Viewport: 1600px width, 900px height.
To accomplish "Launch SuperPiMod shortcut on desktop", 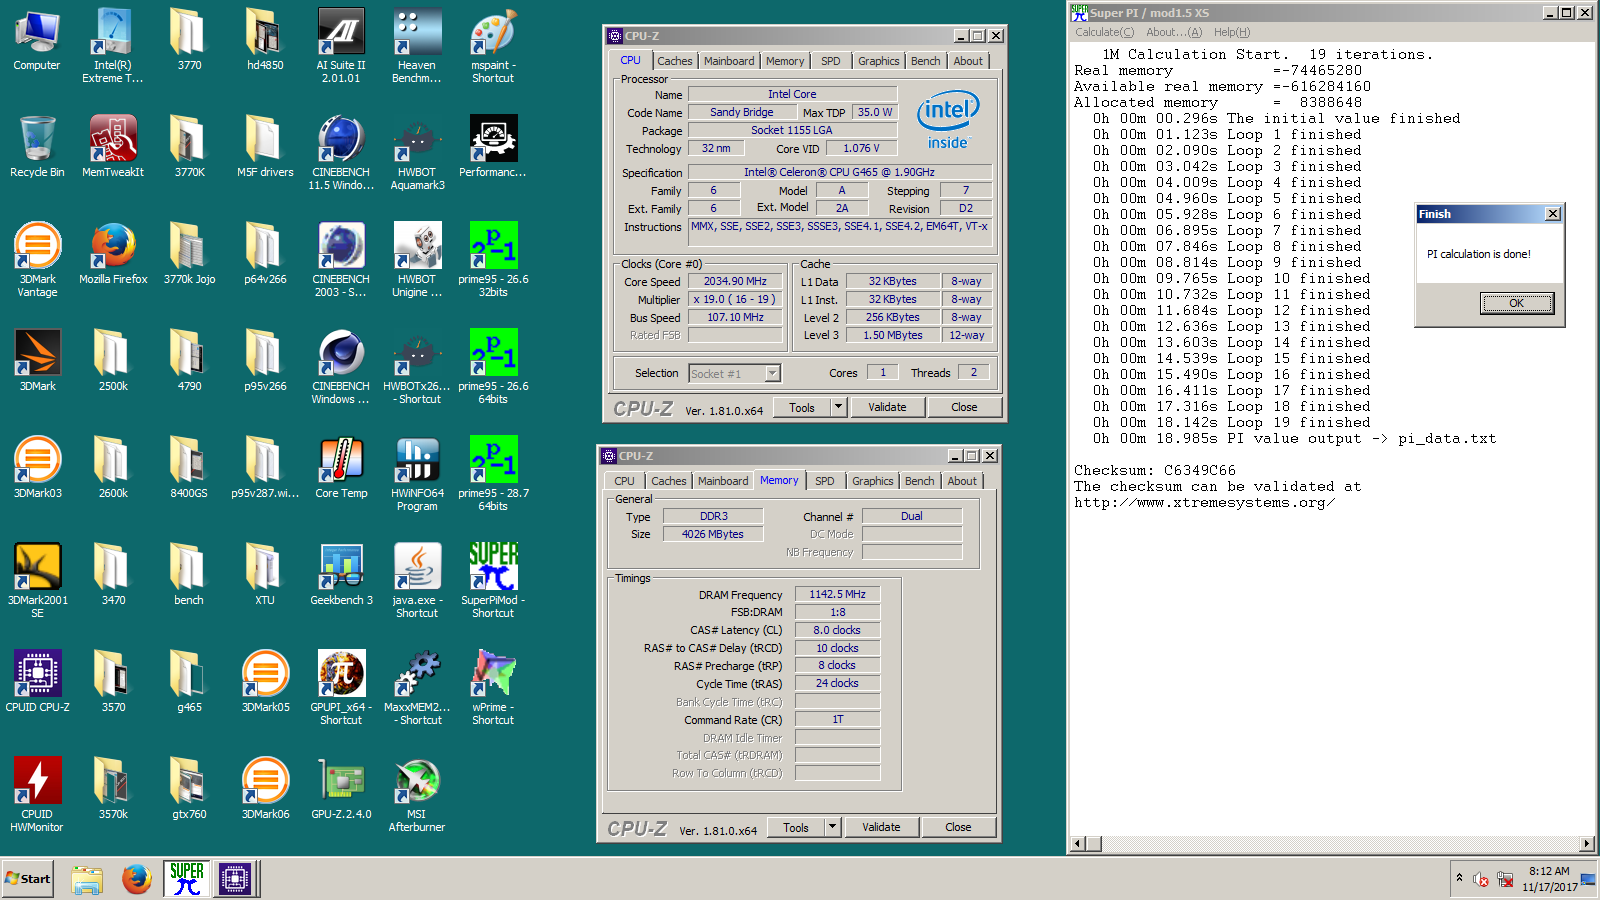I will click(493, 580).
